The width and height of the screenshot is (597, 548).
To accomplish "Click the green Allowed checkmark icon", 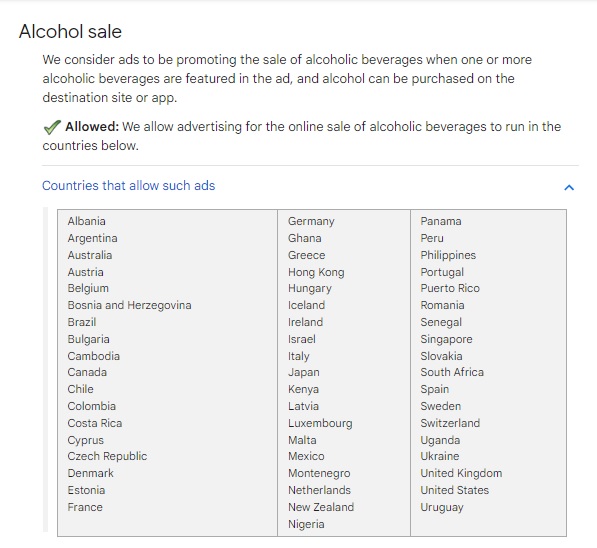I will (52, 127).
